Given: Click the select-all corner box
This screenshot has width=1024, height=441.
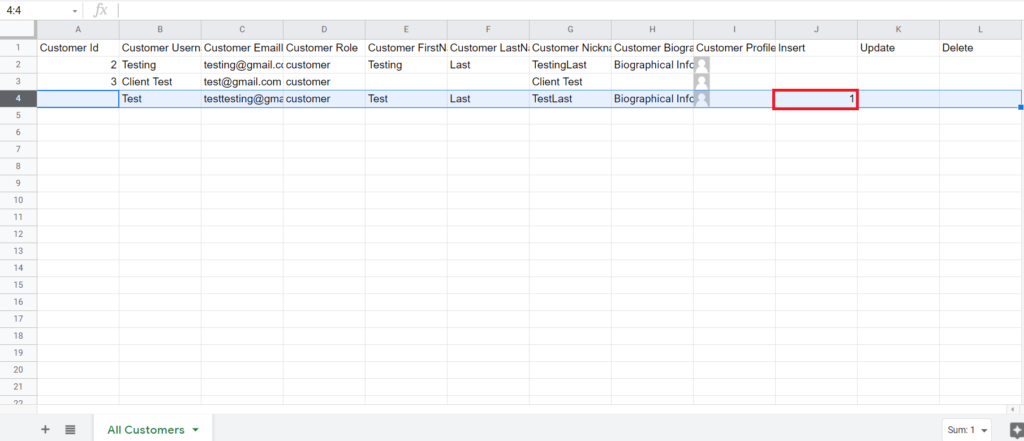Looking at the screenshot, I should 18,29.
